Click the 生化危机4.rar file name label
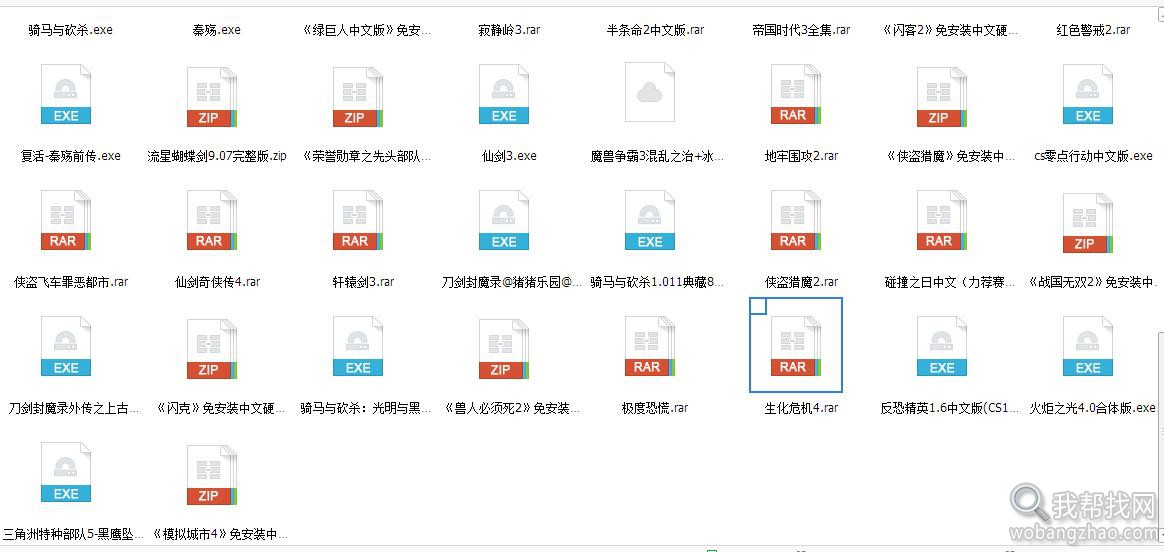The image size is (1164, 552). point(801,408)
